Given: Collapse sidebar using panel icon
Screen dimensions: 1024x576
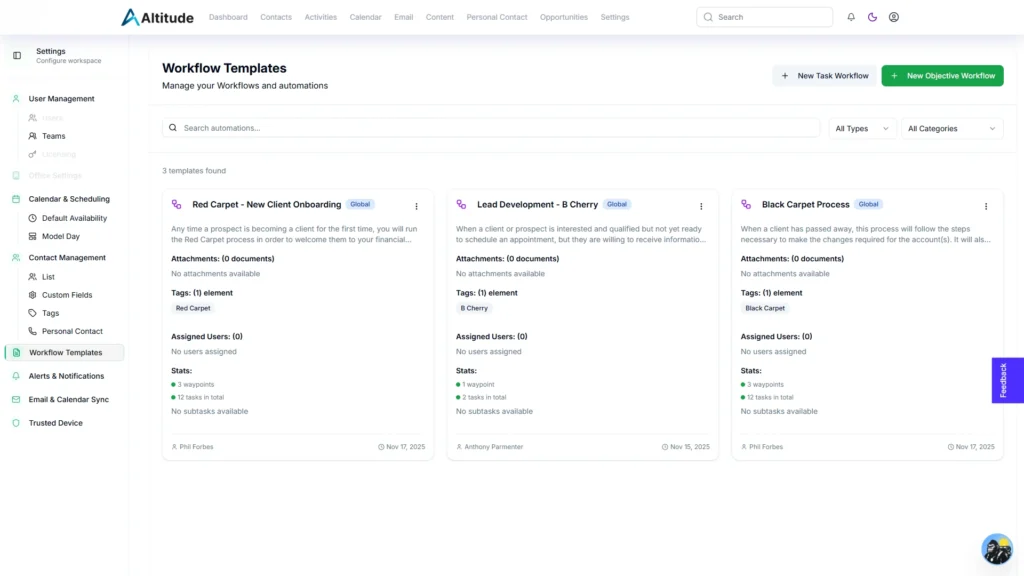Looking at the screenshot, I should point(17,55).
